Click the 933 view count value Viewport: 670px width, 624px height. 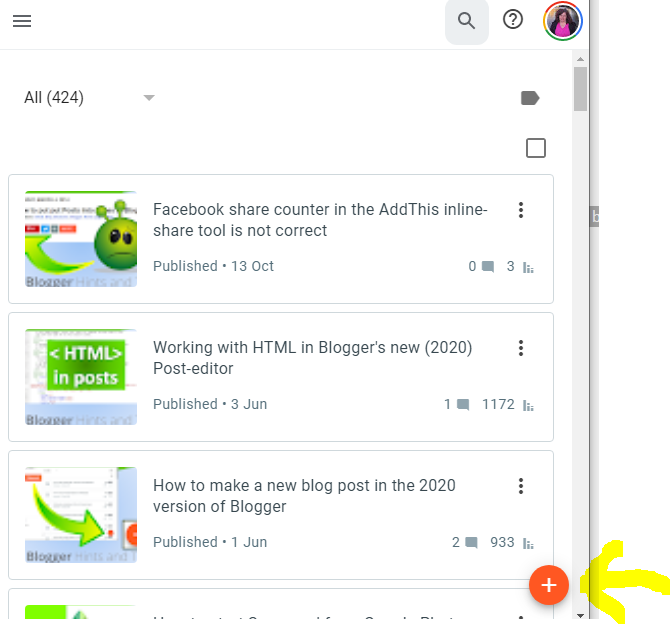[x=502, y=542]
